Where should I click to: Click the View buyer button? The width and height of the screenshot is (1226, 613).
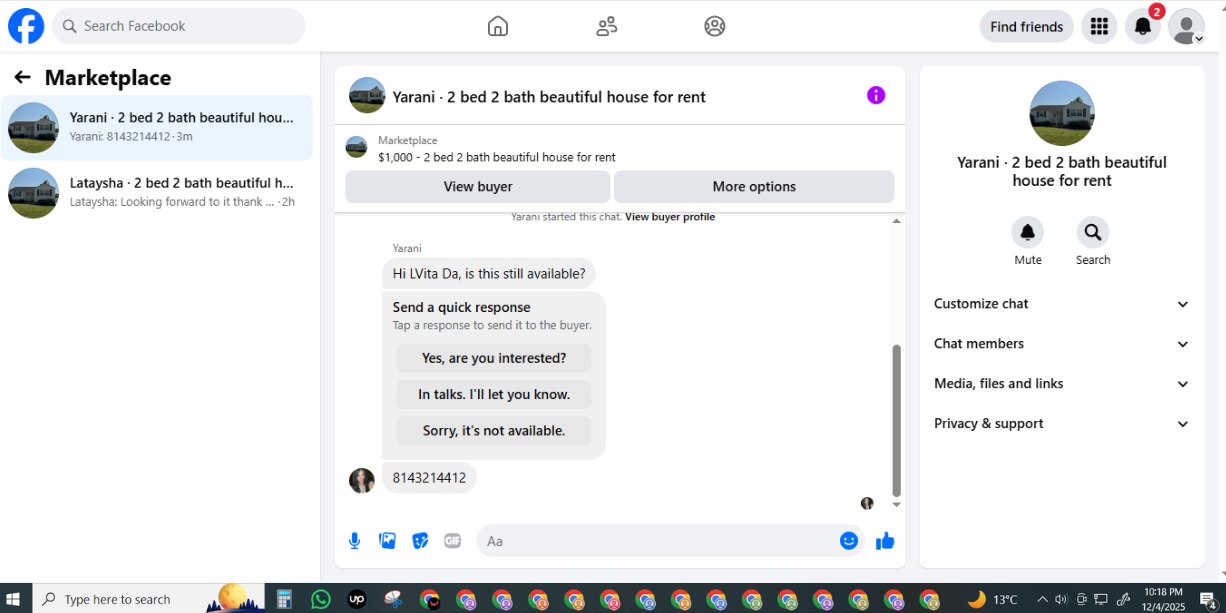click(x=478, y=187)
